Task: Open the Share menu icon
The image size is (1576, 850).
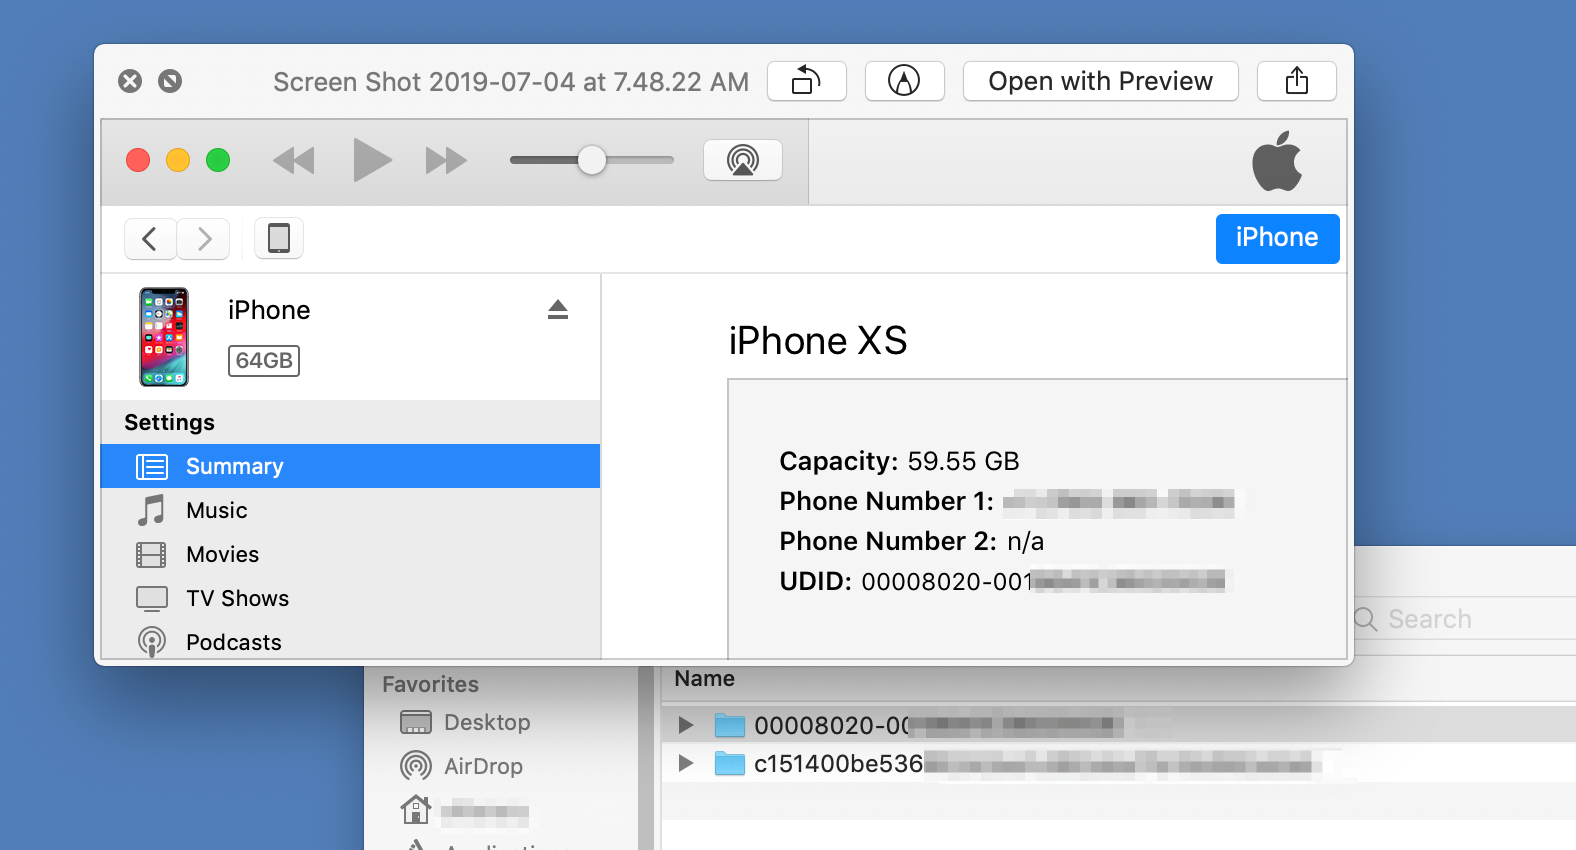Action: (x=1297, y=81)
